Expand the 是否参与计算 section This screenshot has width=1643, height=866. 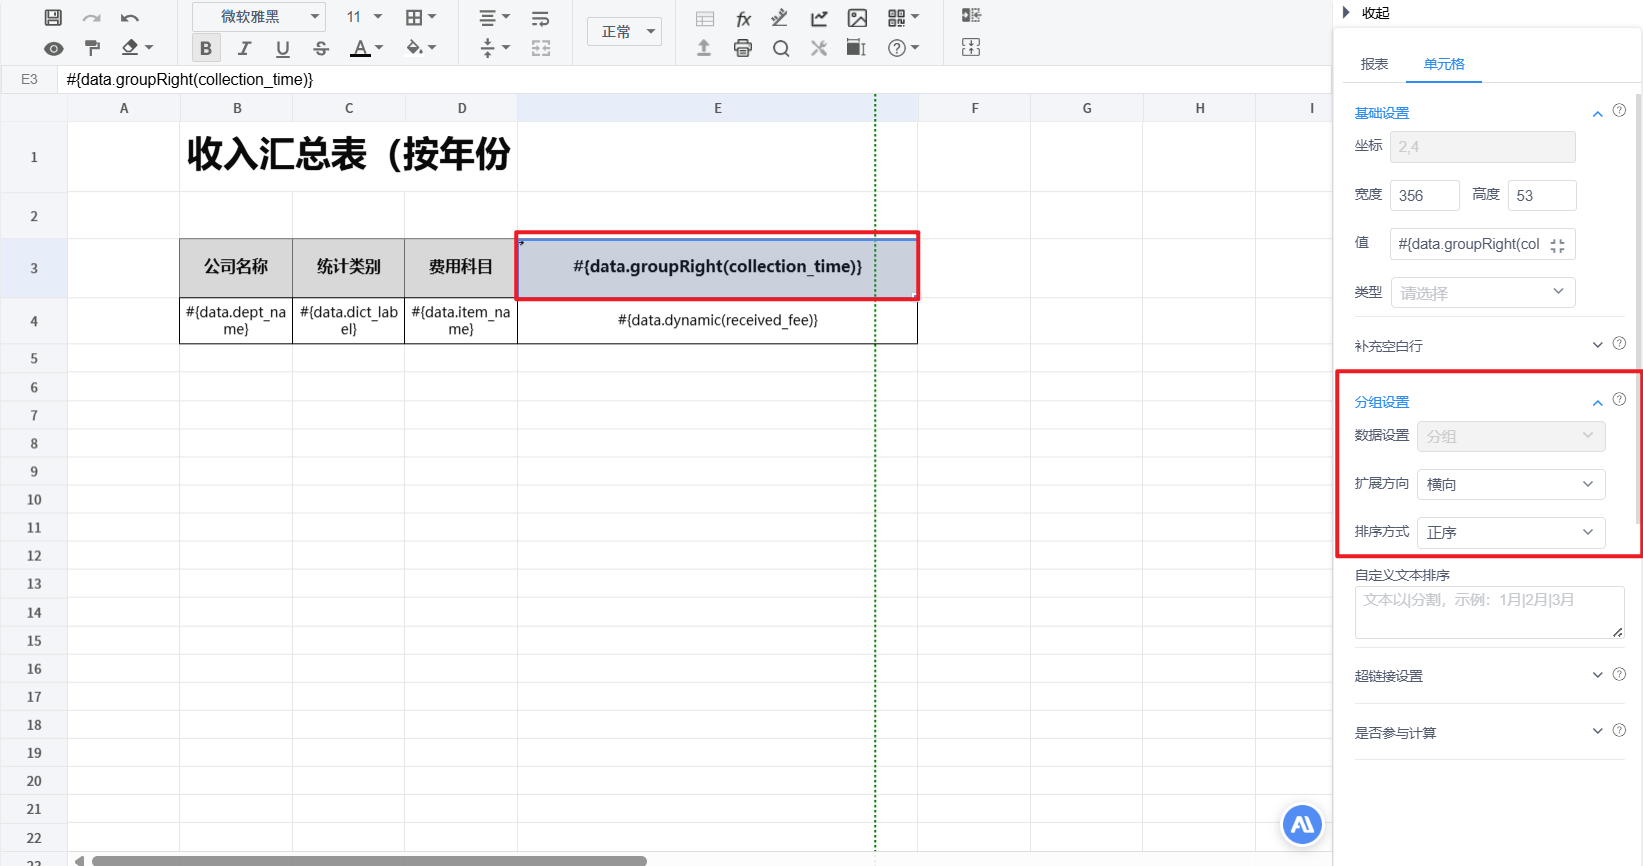pos(1598,732)
